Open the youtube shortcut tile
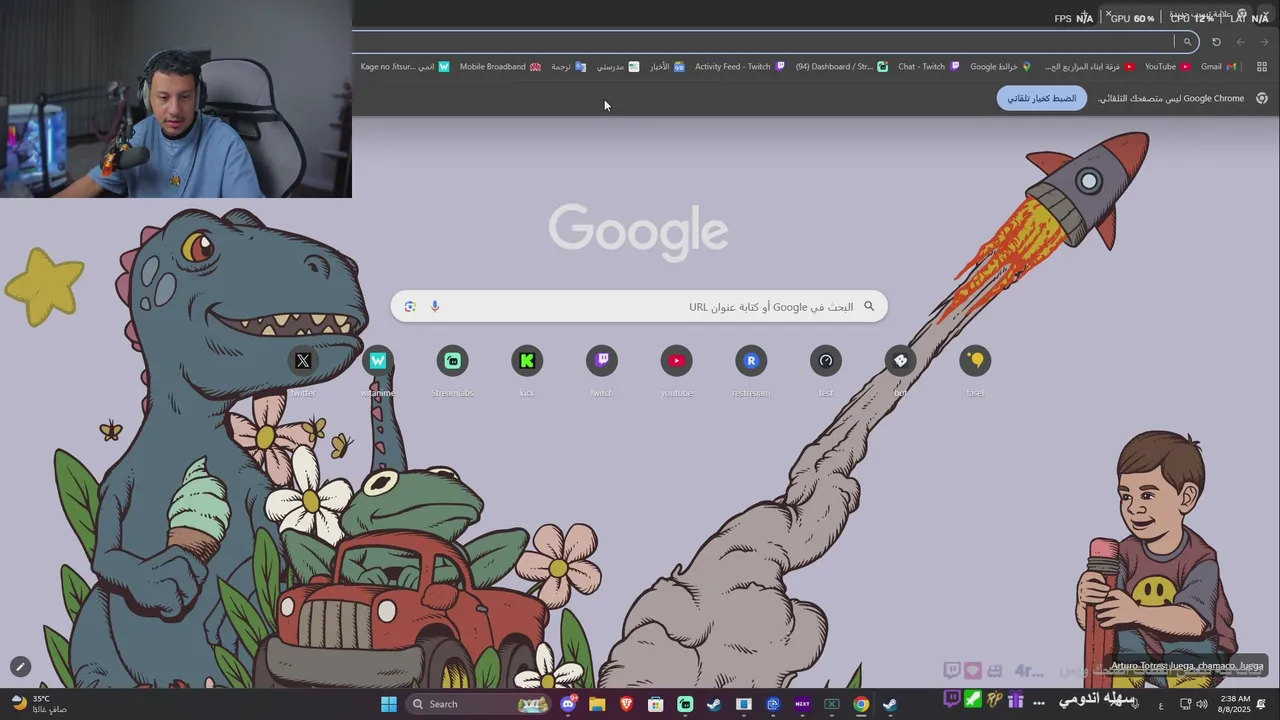1280x720 pixels. 676,372
